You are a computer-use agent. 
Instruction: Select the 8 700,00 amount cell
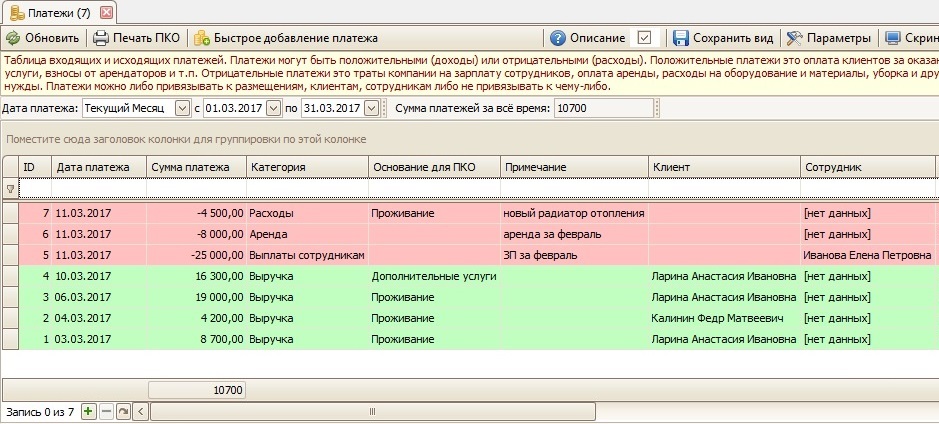(196, 339)
